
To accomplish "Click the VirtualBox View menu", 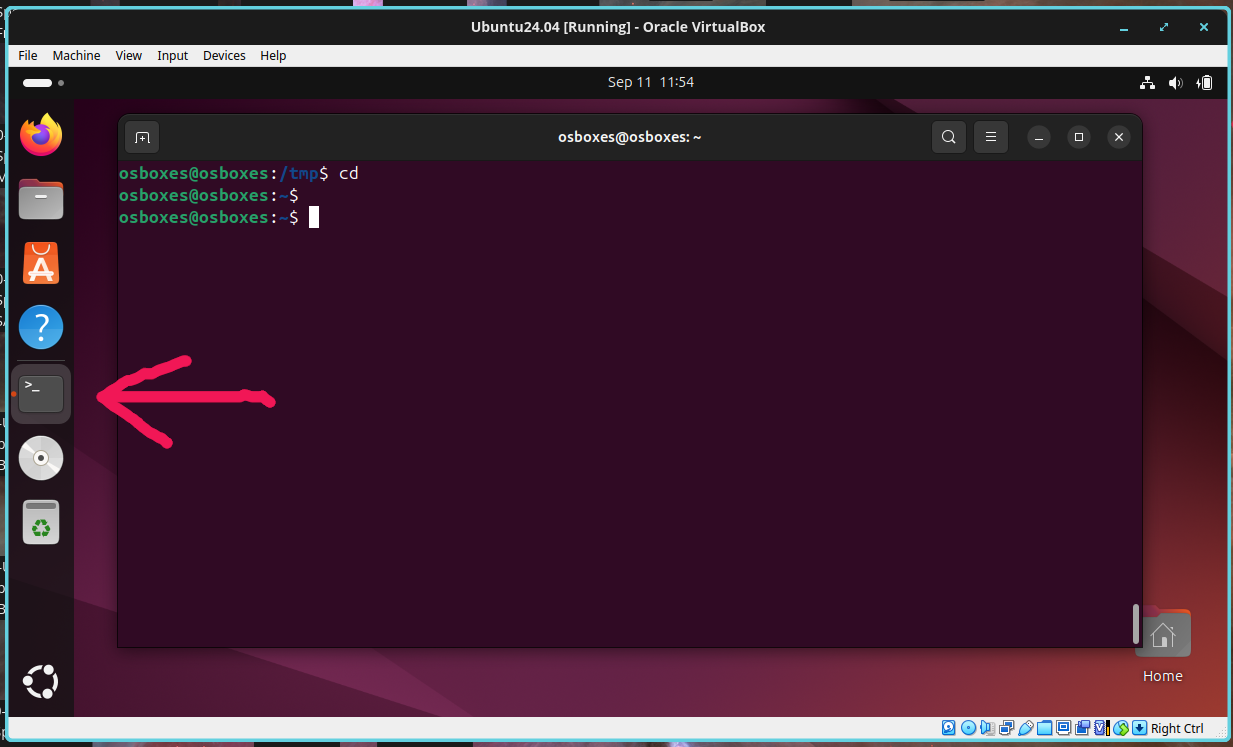I will (x=129, y=56).
